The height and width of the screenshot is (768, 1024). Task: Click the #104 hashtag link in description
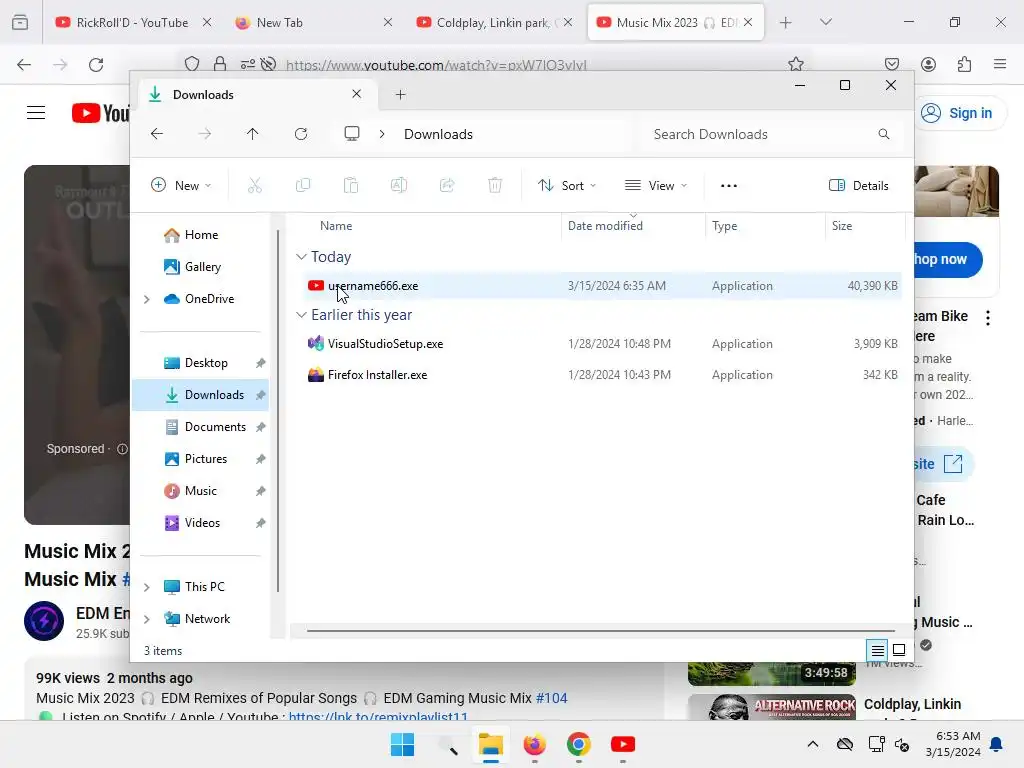pos(552,698)
